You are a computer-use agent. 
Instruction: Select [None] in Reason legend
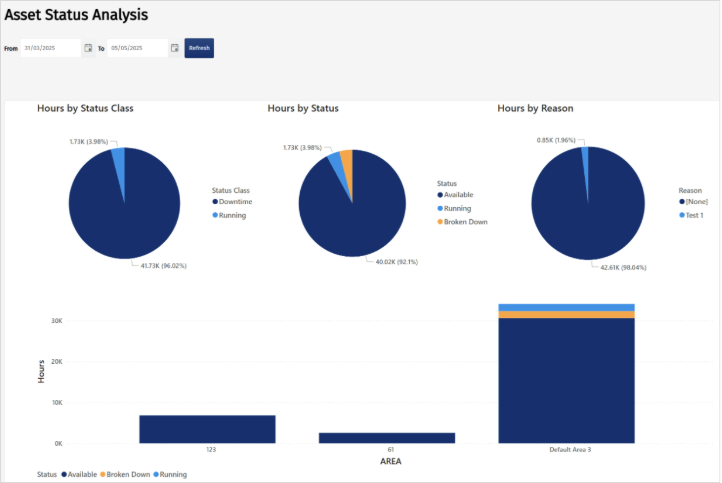693,202
